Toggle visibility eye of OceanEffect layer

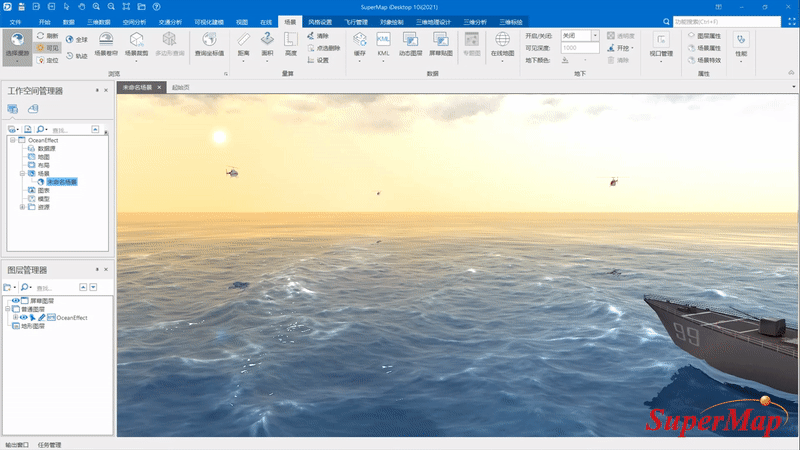pyautogui.click(x=23, y=317)
